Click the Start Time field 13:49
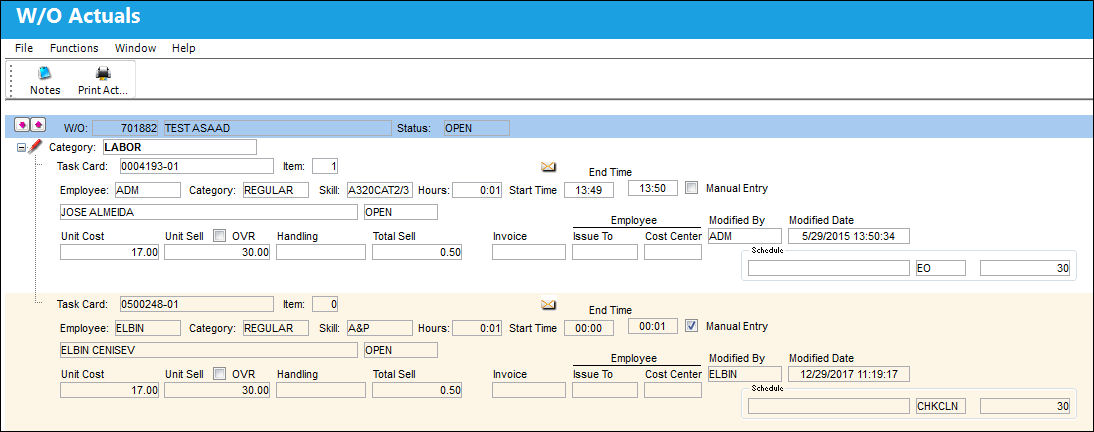The width and height of the screenshot is (1094, 432). 589,190
